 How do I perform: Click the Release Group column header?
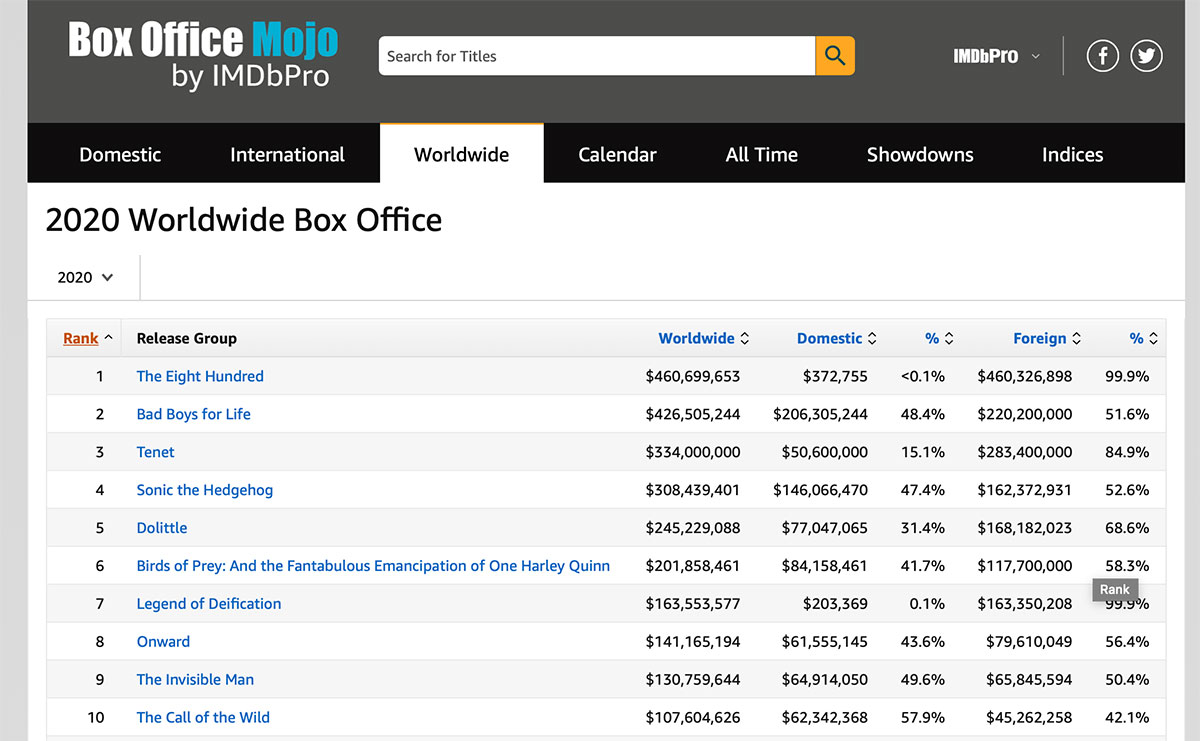[187, 338]
